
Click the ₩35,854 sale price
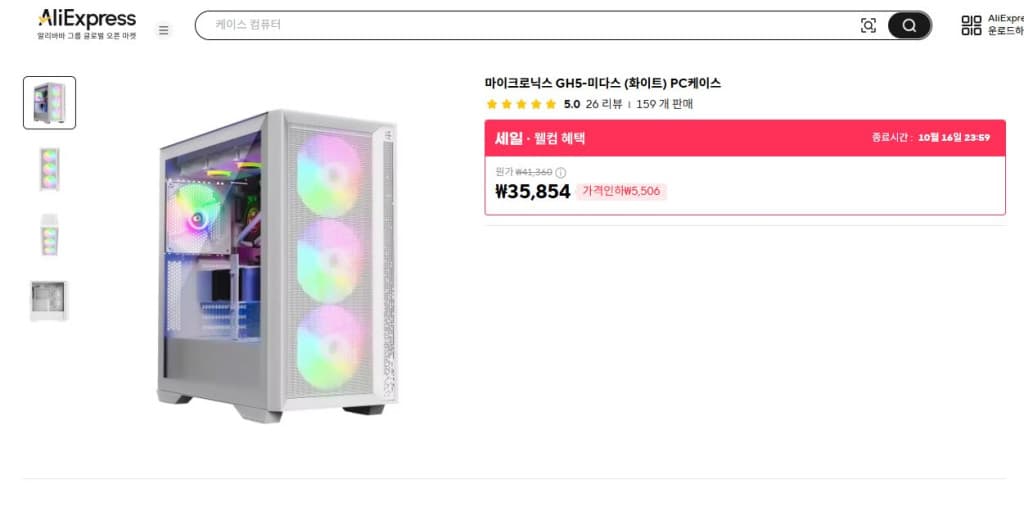pos(533,191)
